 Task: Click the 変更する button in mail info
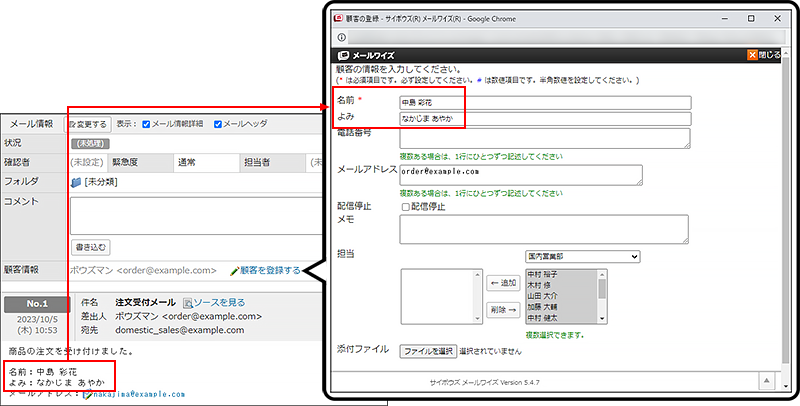87,124
